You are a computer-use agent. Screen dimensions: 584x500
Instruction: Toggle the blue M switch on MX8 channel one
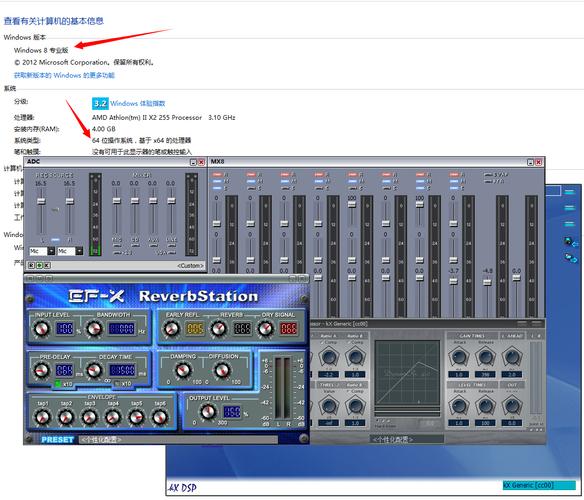pyautogui.click(x=217, y=181)
